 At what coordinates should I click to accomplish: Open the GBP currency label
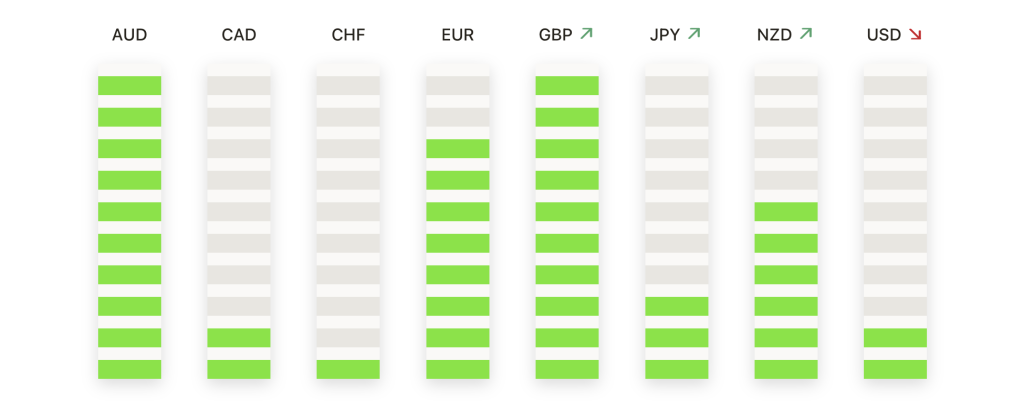click(555, 35)
